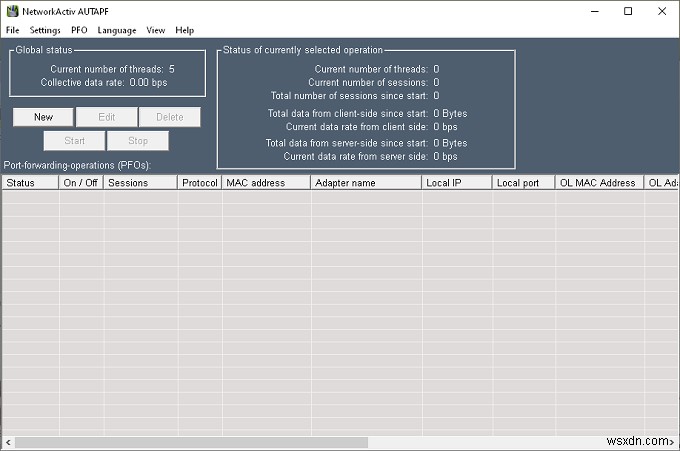Image resolution: width=680 pixels, height=451 pixels.
Task: Select the OL MAC Address column header
Action: pos(599,183)
